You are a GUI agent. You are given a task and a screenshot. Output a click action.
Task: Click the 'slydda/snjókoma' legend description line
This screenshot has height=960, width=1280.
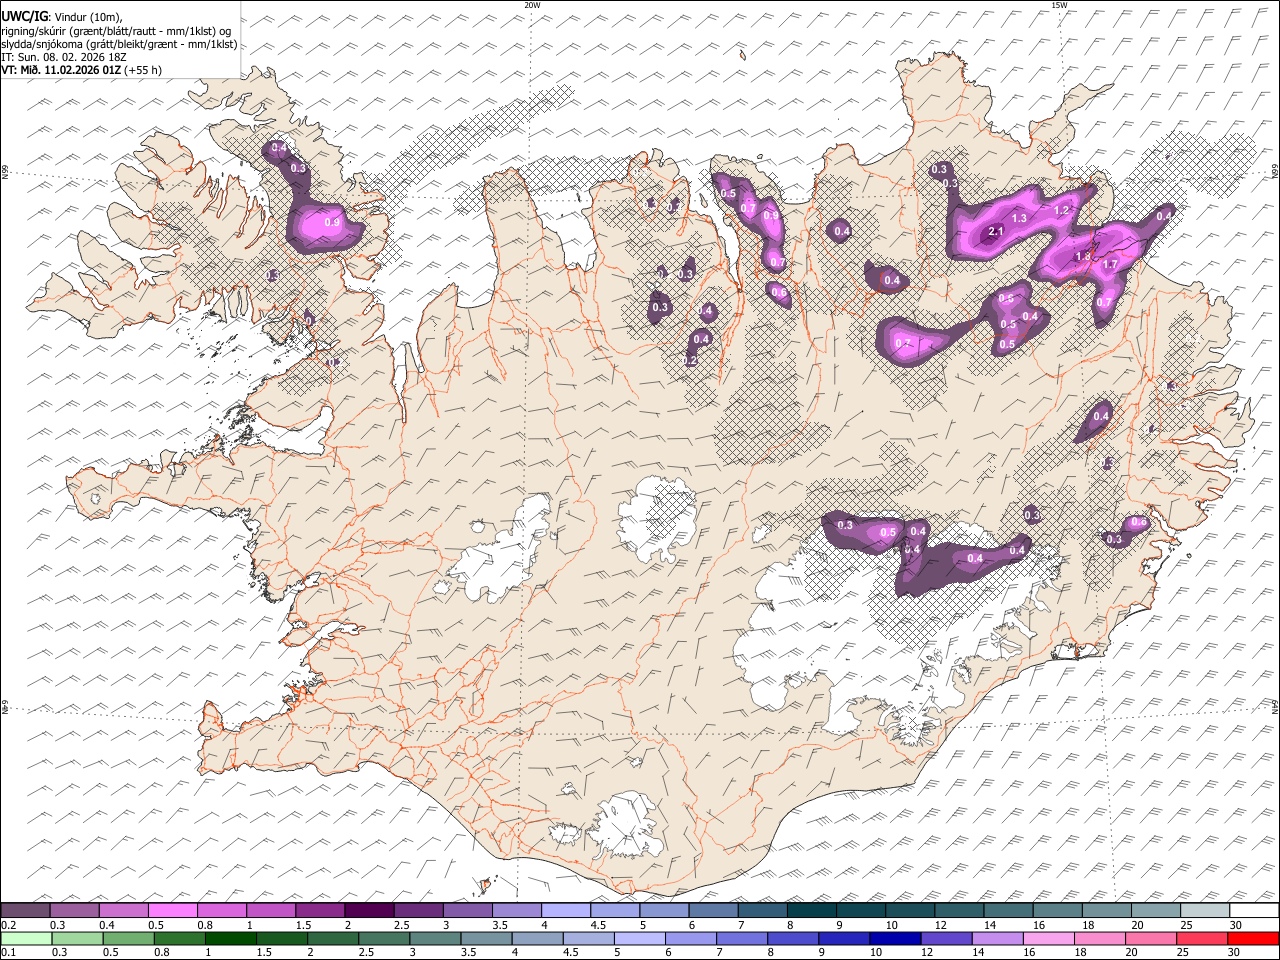pos(119,44)
